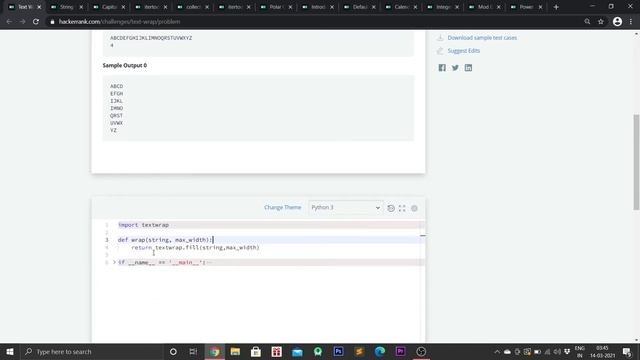Open File Explorer from the taskbar
The image size is (640, 360).
(x=235, y=351)
